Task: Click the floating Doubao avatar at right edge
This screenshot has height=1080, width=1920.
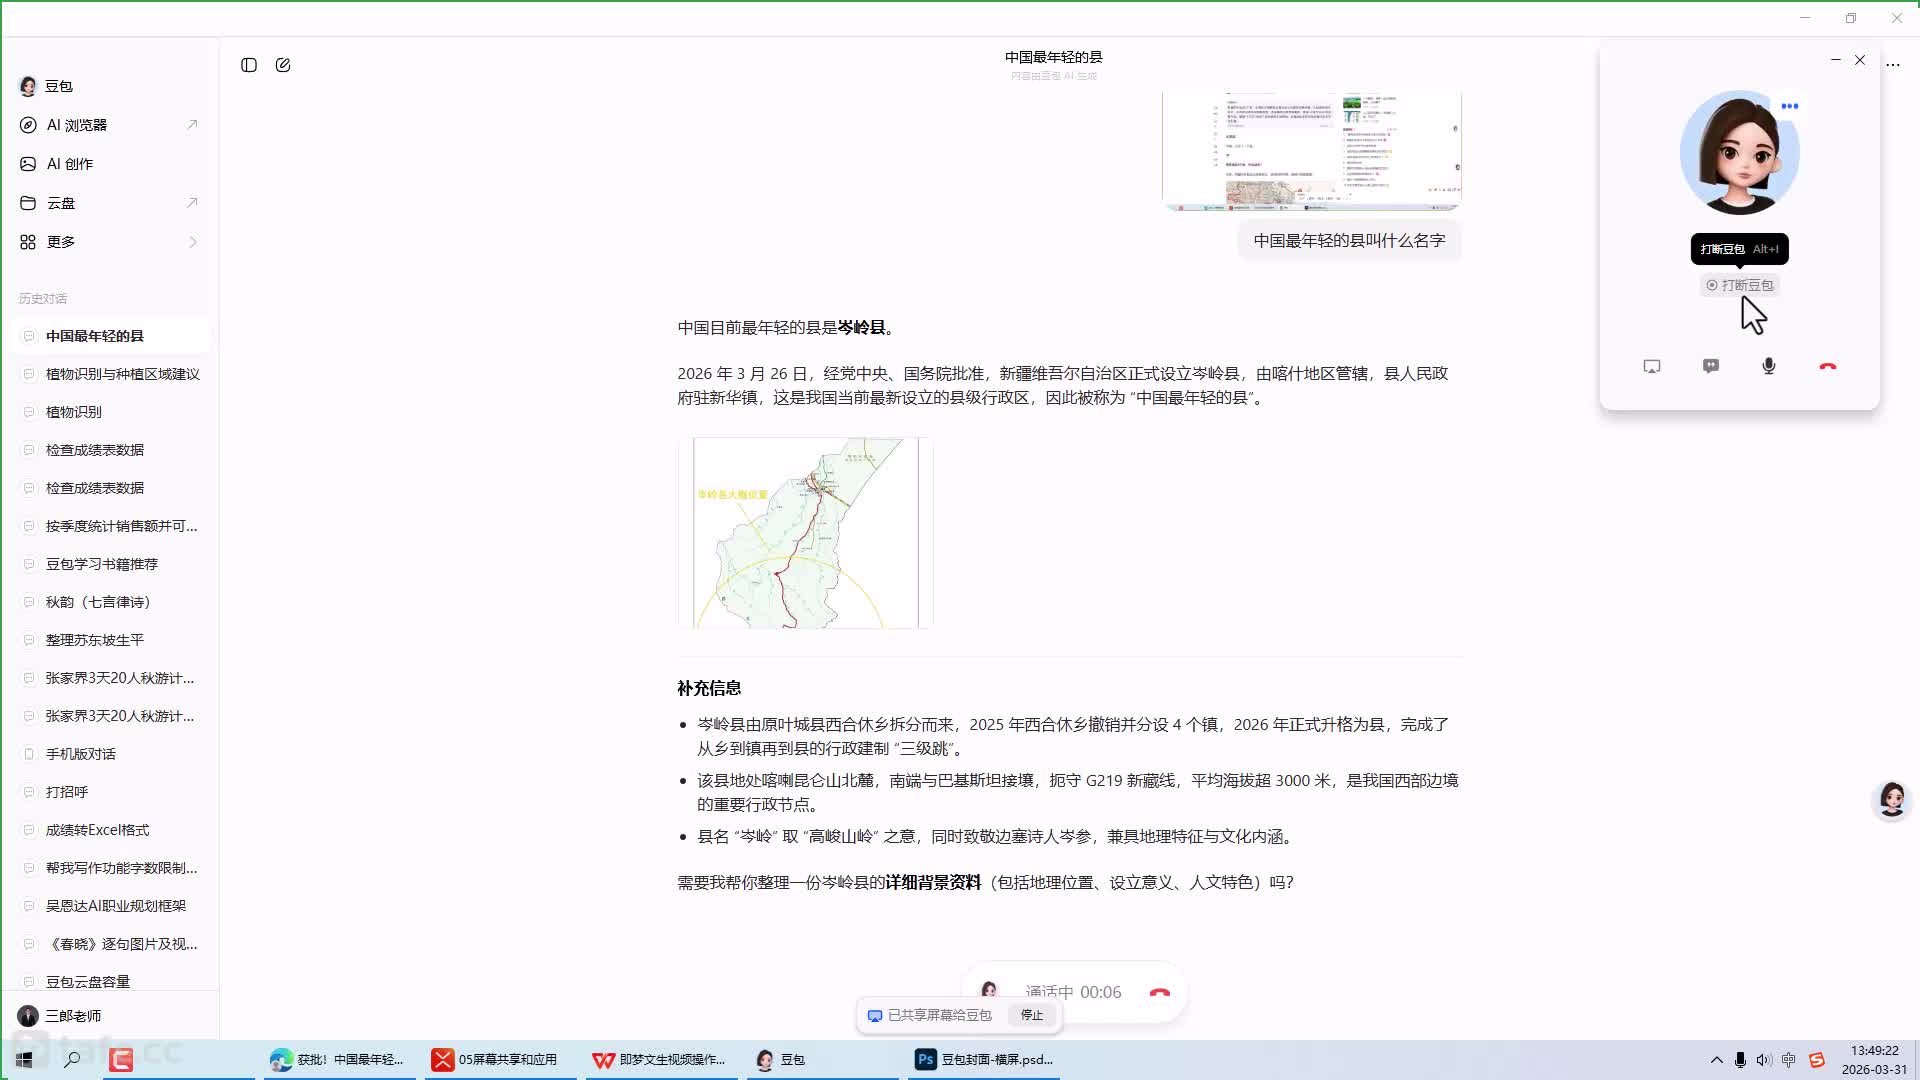Action: point(1892,800)
